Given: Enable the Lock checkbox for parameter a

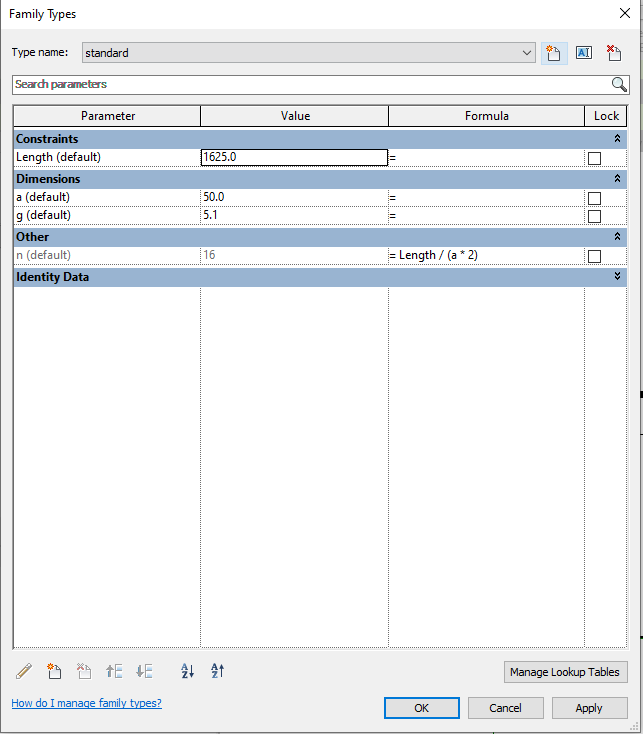Looking at the screenshot, I should pos(594,198).
